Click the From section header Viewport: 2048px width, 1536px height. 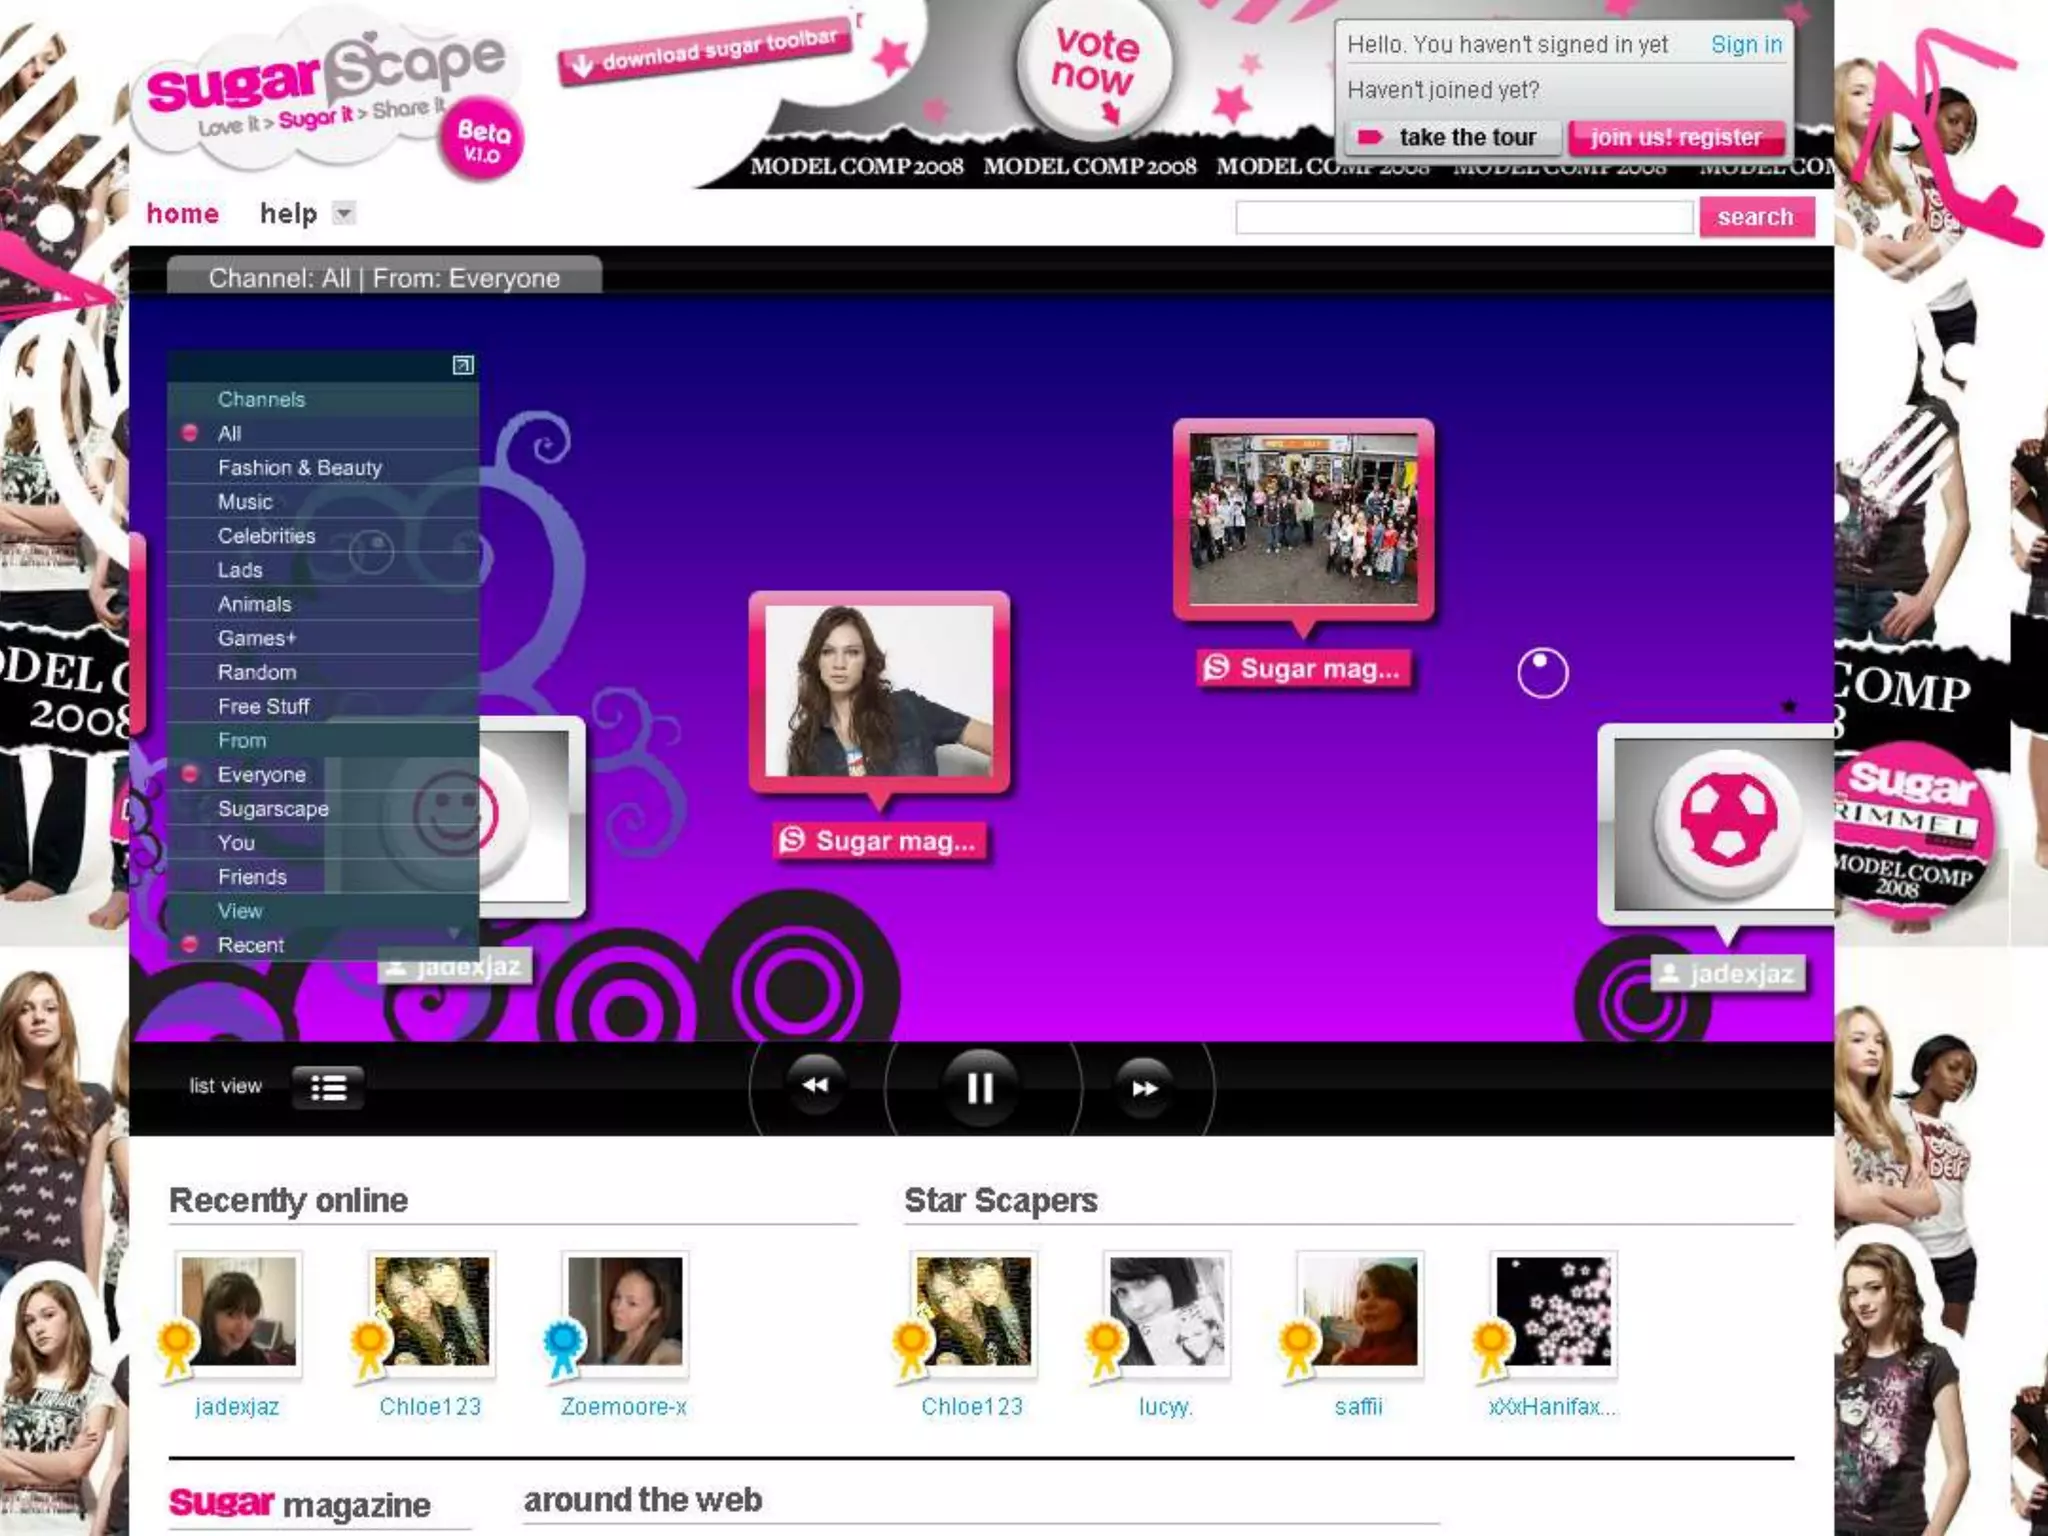[323, 740]
